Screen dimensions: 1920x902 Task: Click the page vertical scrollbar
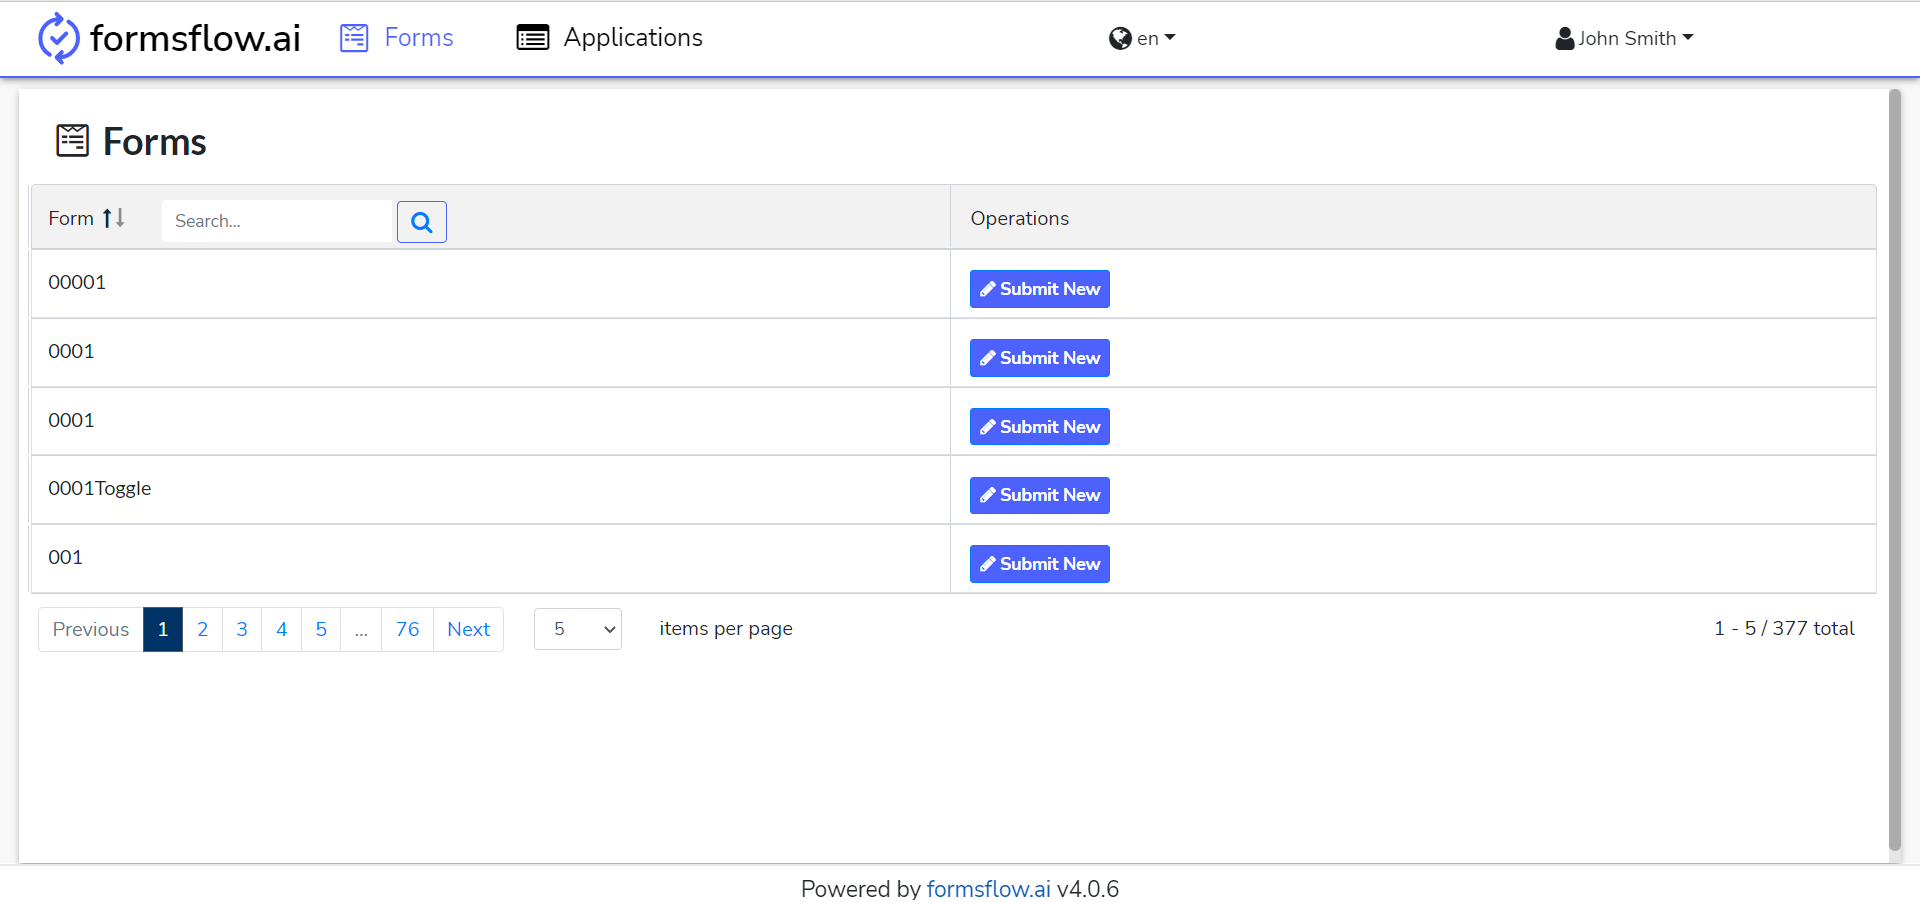tap(1894, 470)
